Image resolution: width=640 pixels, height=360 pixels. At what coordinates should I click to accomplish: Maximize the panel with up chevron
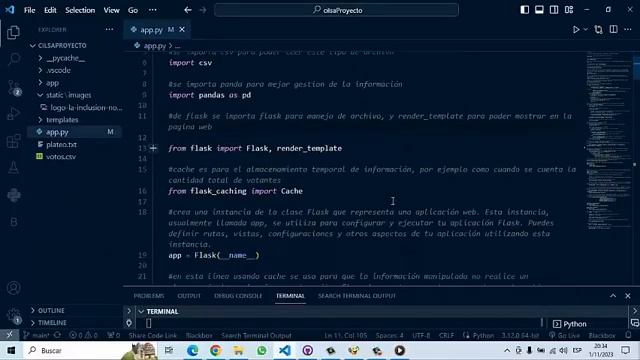[613, 296]
